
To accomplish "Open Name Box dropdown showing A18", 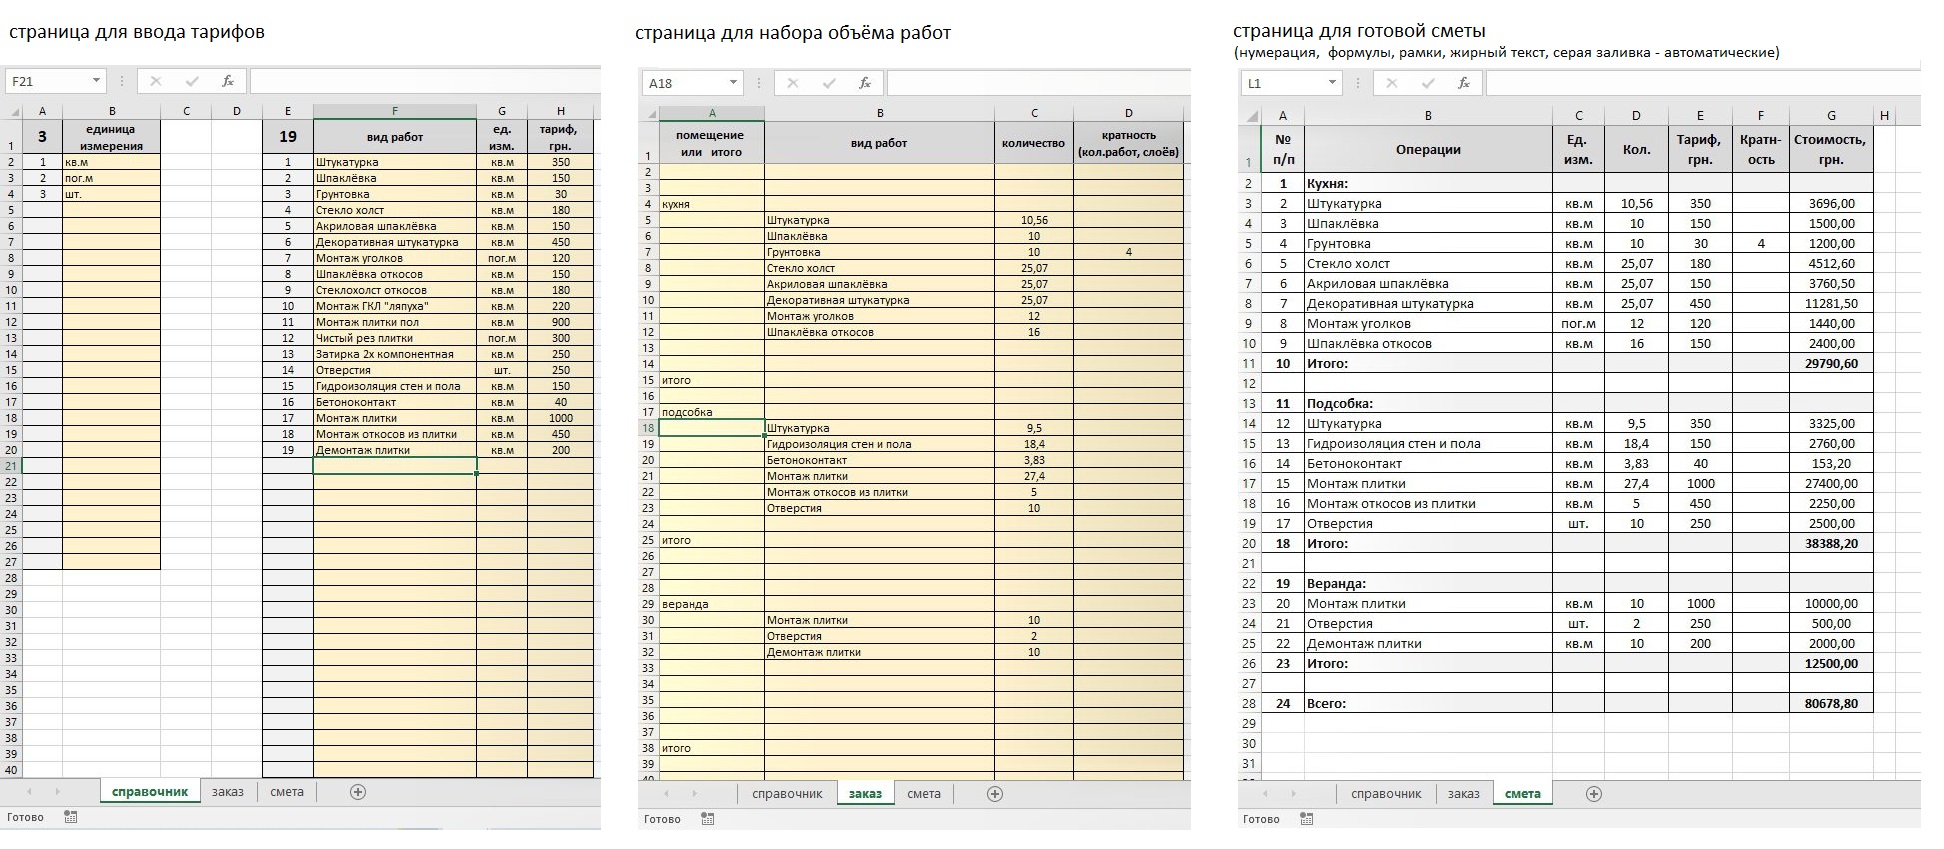I will [734, 83].
